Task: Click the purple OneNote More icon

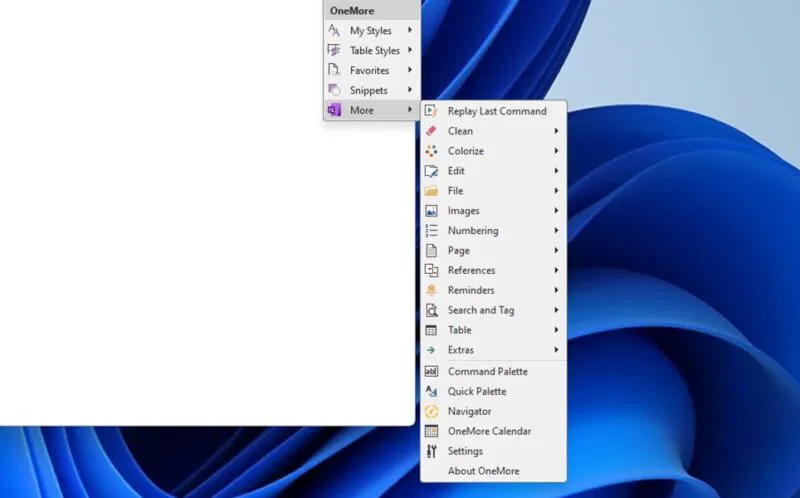Action: pos(334,110)
